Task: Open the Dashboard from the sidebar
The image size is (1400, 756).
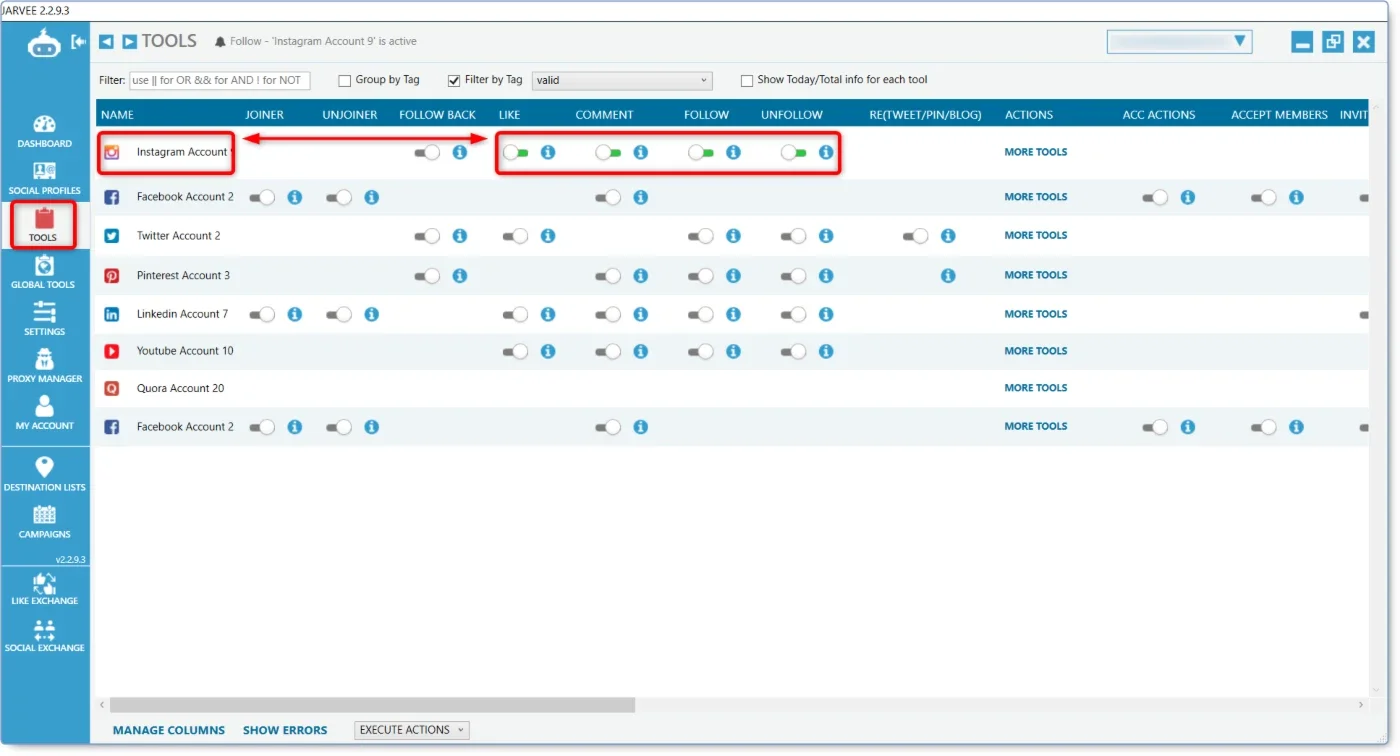Action: (x=44, y=131)
